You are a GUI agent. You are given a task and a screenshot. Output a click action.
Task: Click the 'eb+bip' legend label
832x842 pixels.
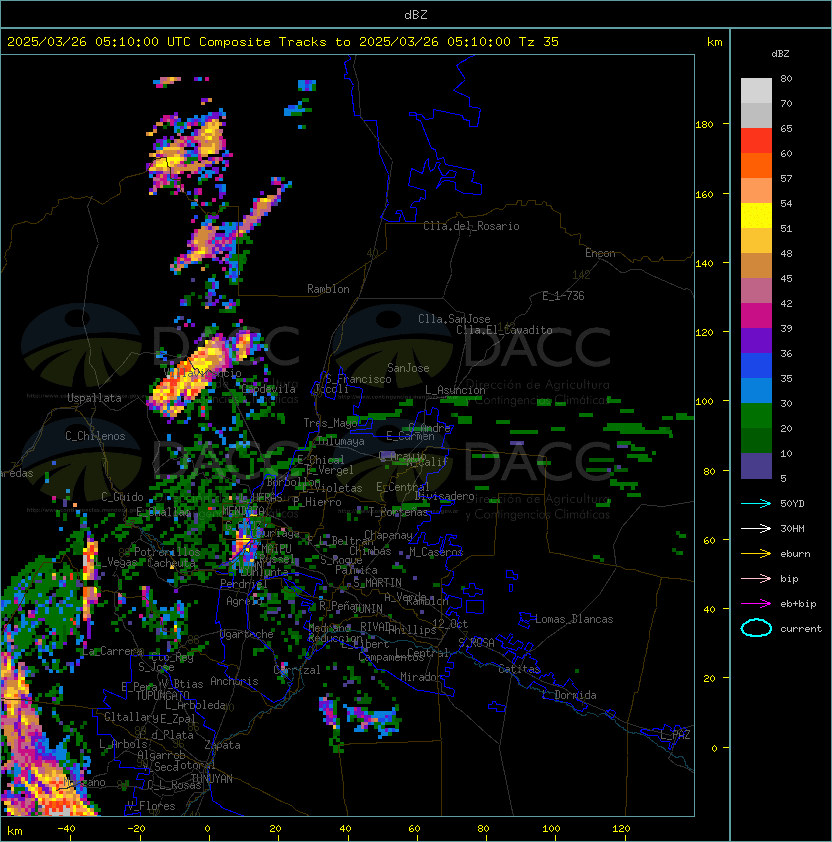[798, 604]
